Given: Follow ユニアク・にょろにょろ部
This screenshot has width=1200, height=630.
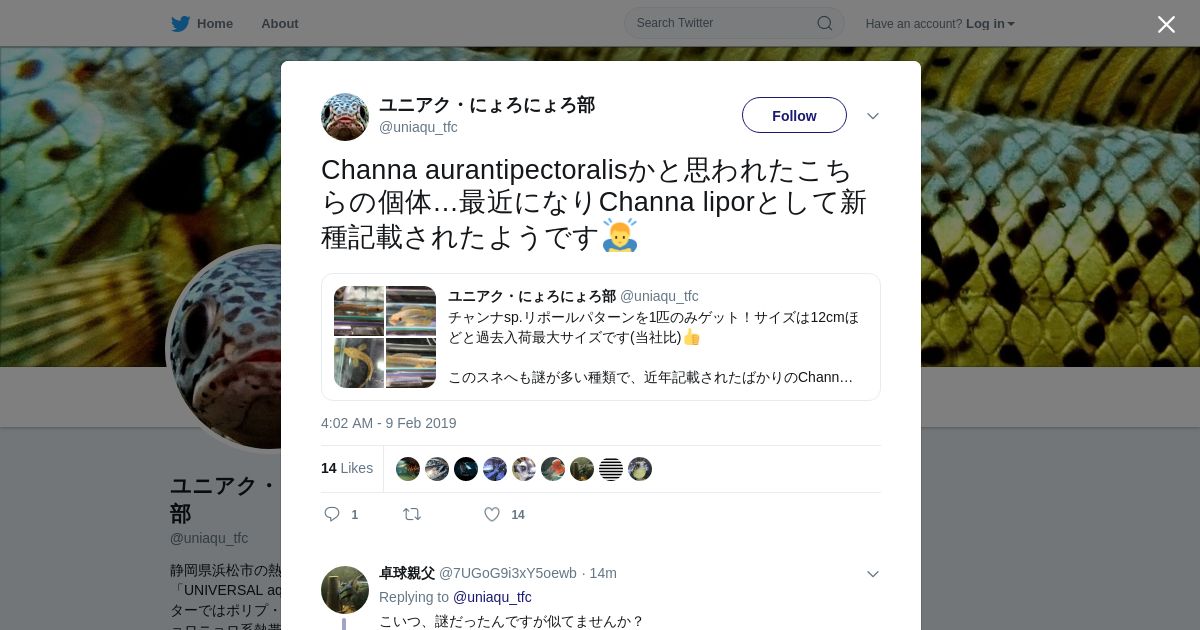Looking at the screenshot, I should click(x=794, y=115).
